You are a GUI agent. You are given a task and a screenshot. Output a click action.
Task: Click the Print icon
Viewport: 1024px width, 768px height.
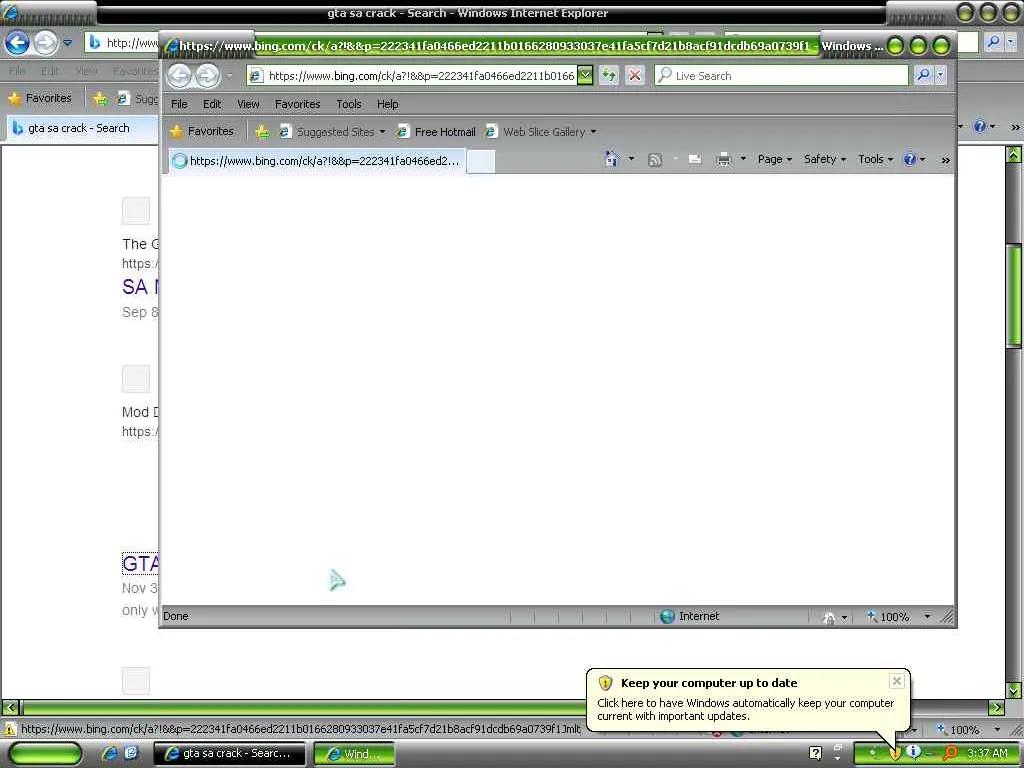click(x=724, y=159)
